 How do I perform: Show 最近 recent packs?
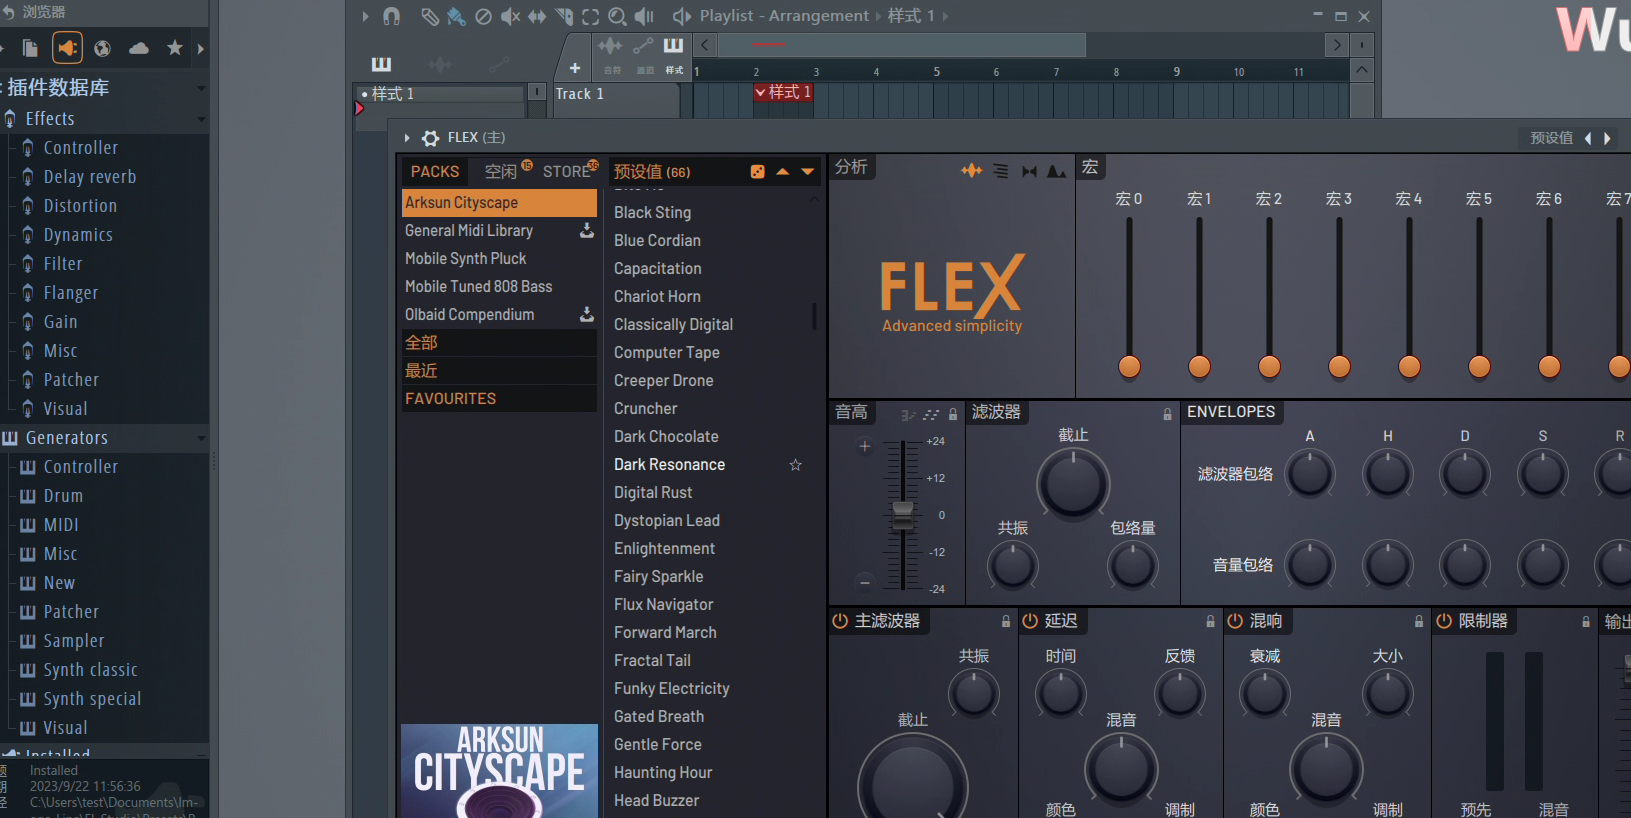499,371
